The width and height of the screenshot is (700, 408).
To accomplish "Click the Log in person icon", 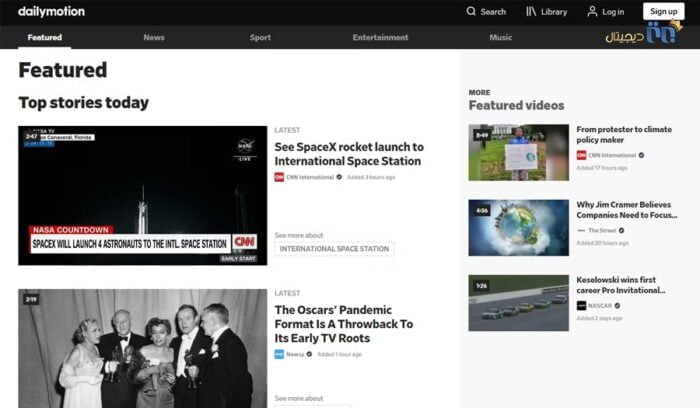I will (592, 11).
